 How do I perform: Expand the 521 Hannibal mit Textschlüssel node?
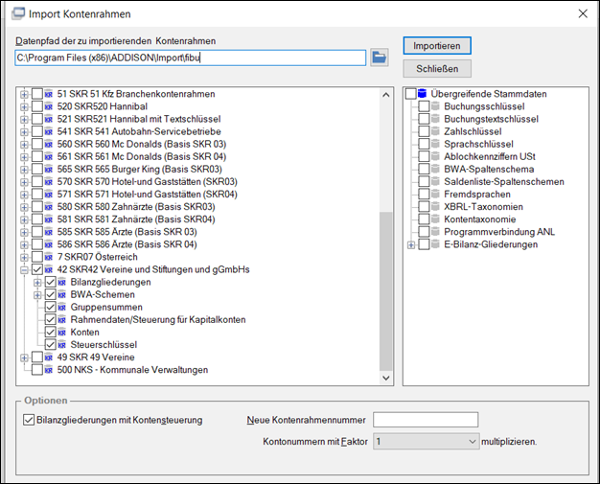click(x=24, y=119)
